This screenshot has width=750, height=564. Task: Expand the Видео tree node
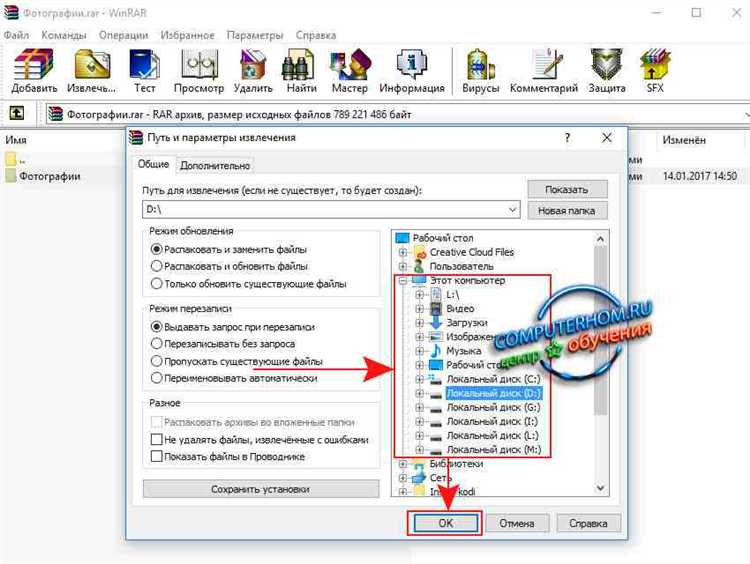419,309
